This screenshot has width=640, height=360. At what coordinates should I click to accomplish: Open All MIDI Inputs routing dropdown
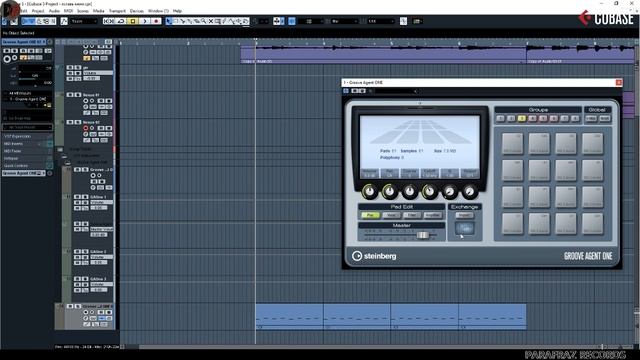(x=27, y=93)
